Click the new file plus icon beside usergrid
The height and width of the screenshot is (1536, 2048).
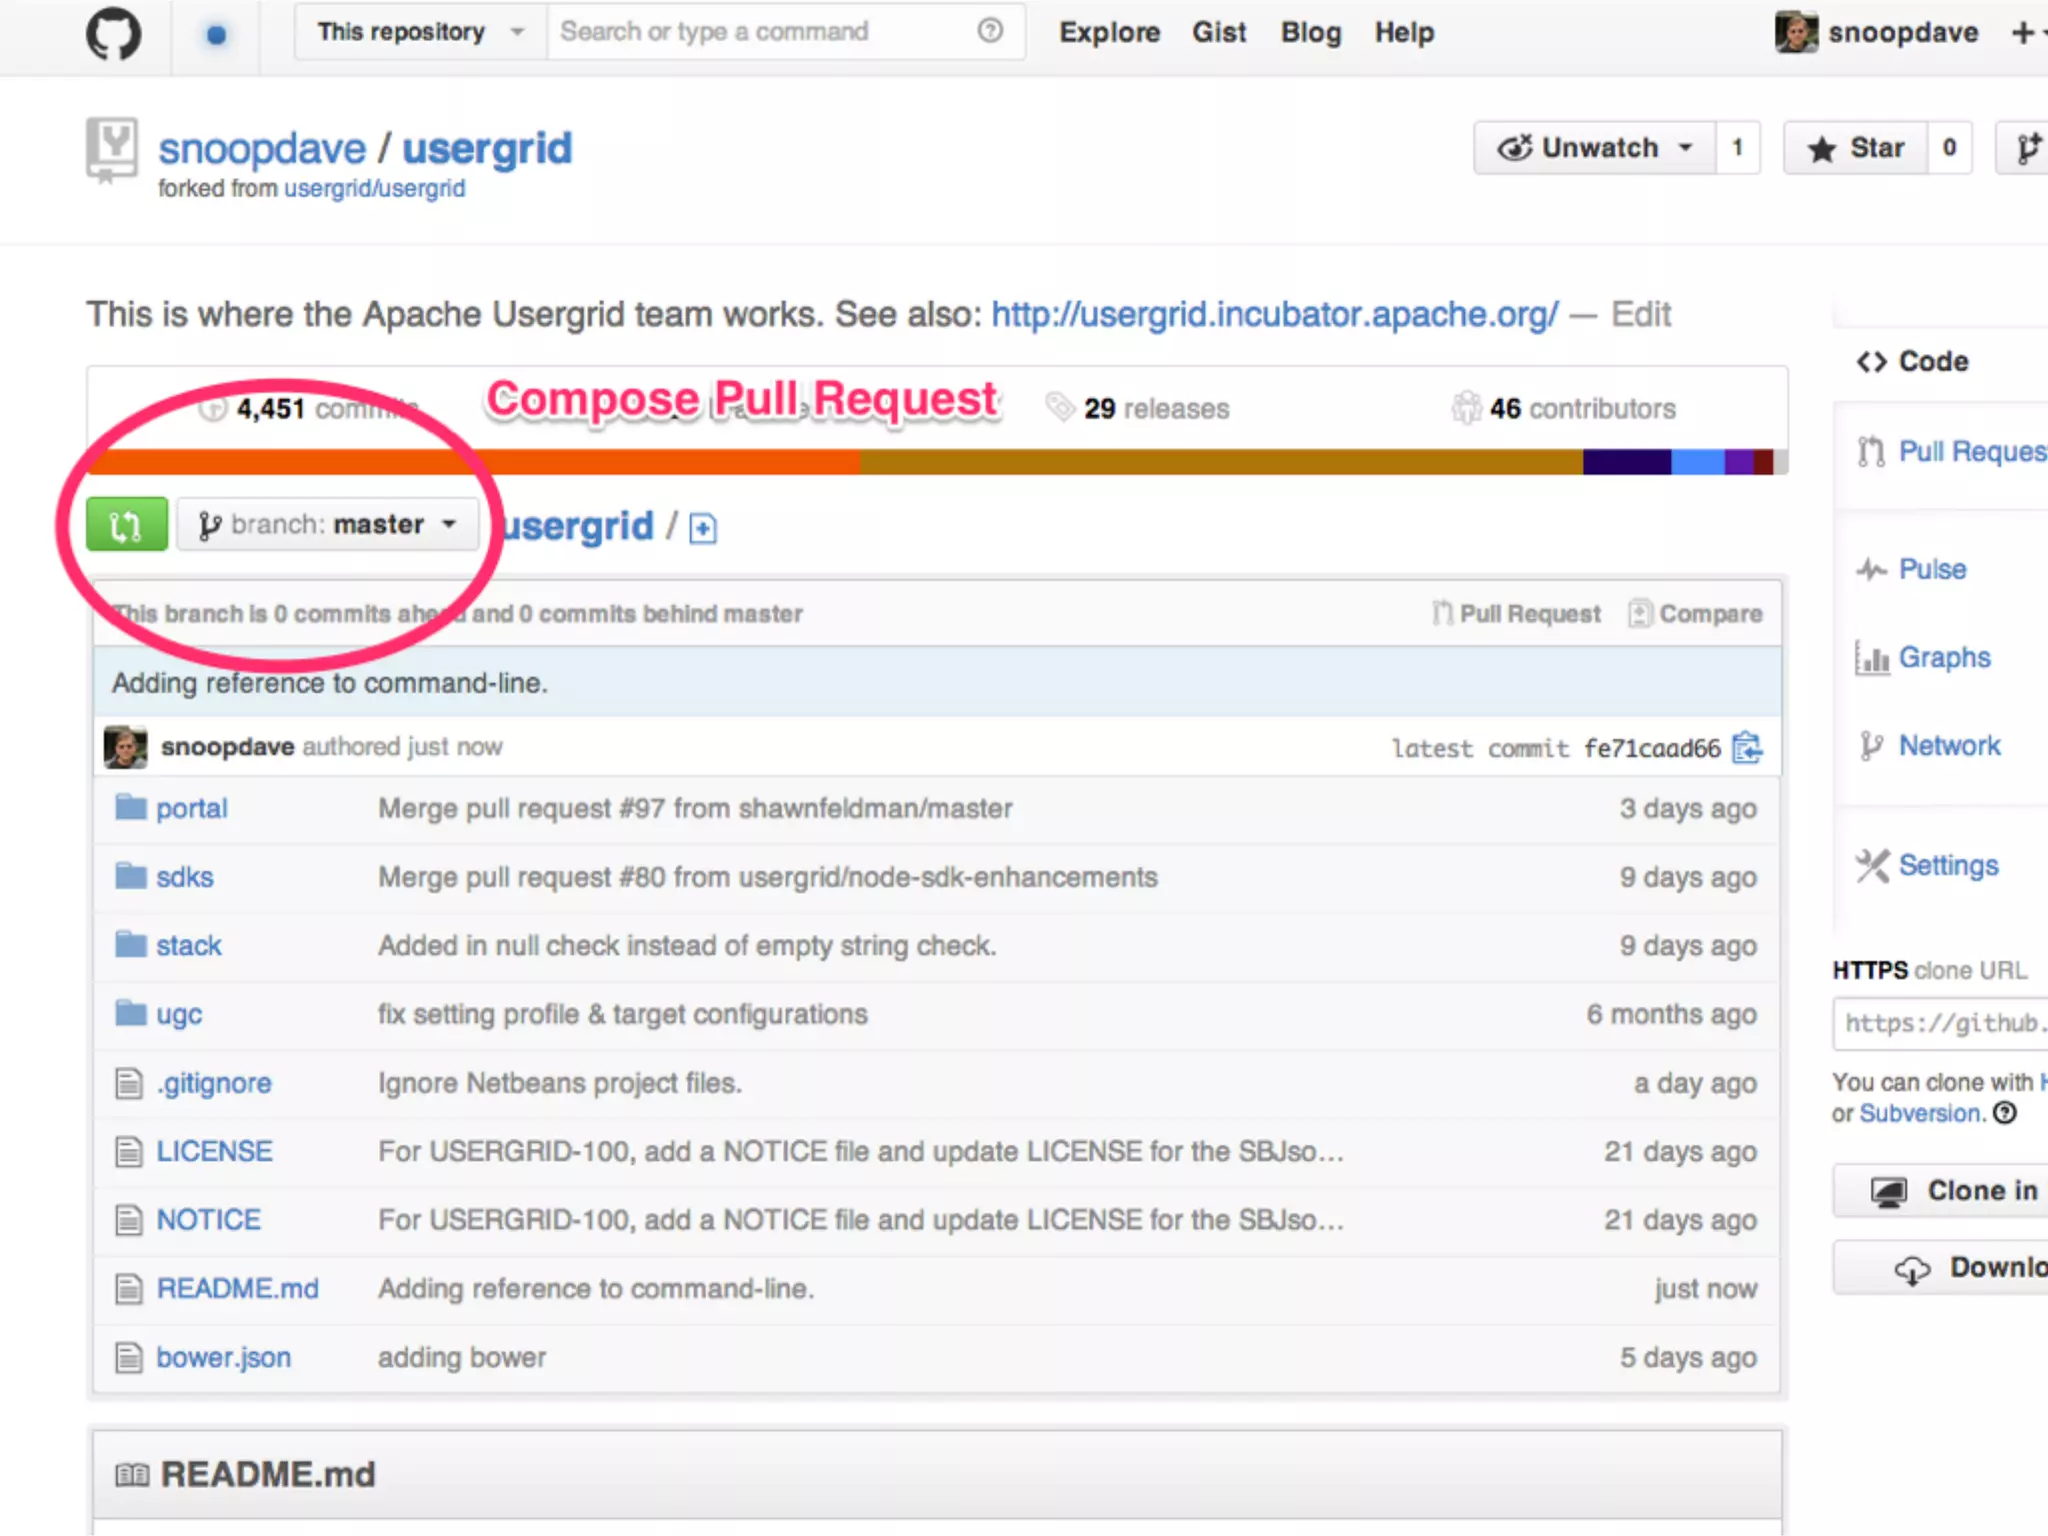click(x=703, y=528)
